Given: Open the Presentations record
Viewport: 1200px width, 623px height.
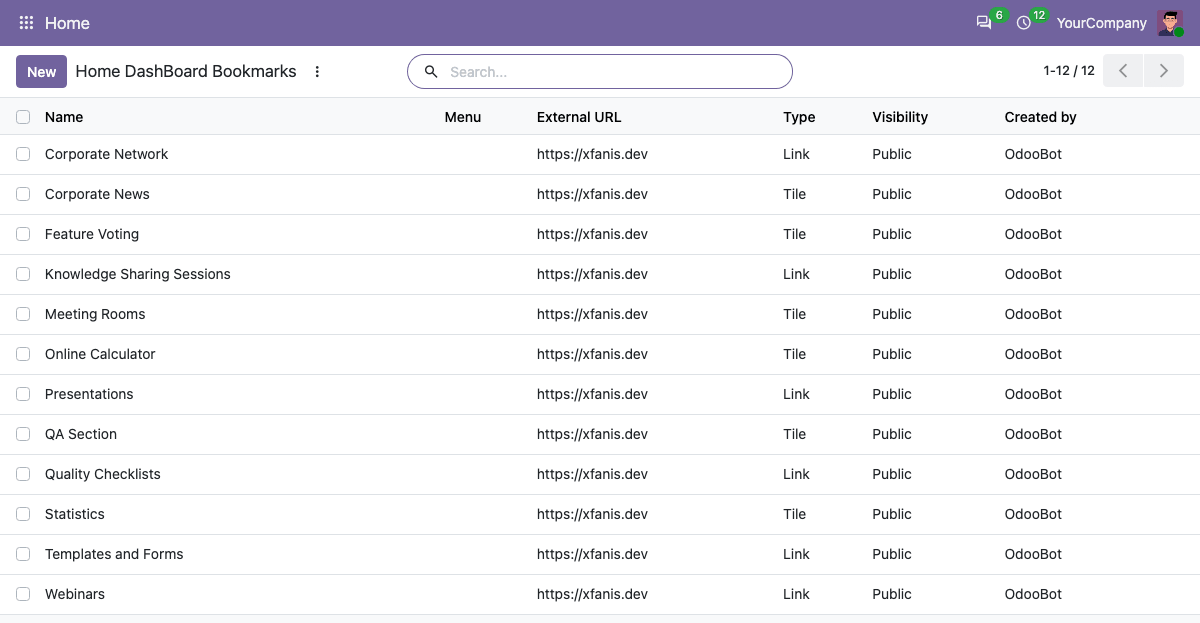Looking at the screenshot, I should click(x=89, y=394).
